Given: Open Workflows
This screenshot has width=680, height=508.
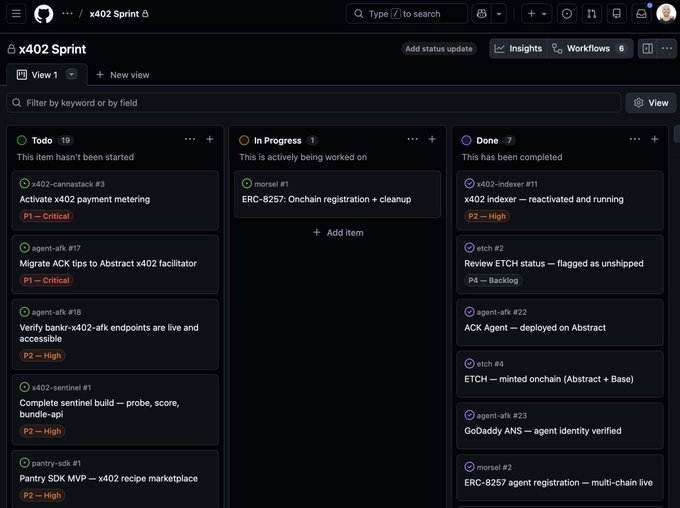Looking at the screenshot, I should click(x=589, y=48).
